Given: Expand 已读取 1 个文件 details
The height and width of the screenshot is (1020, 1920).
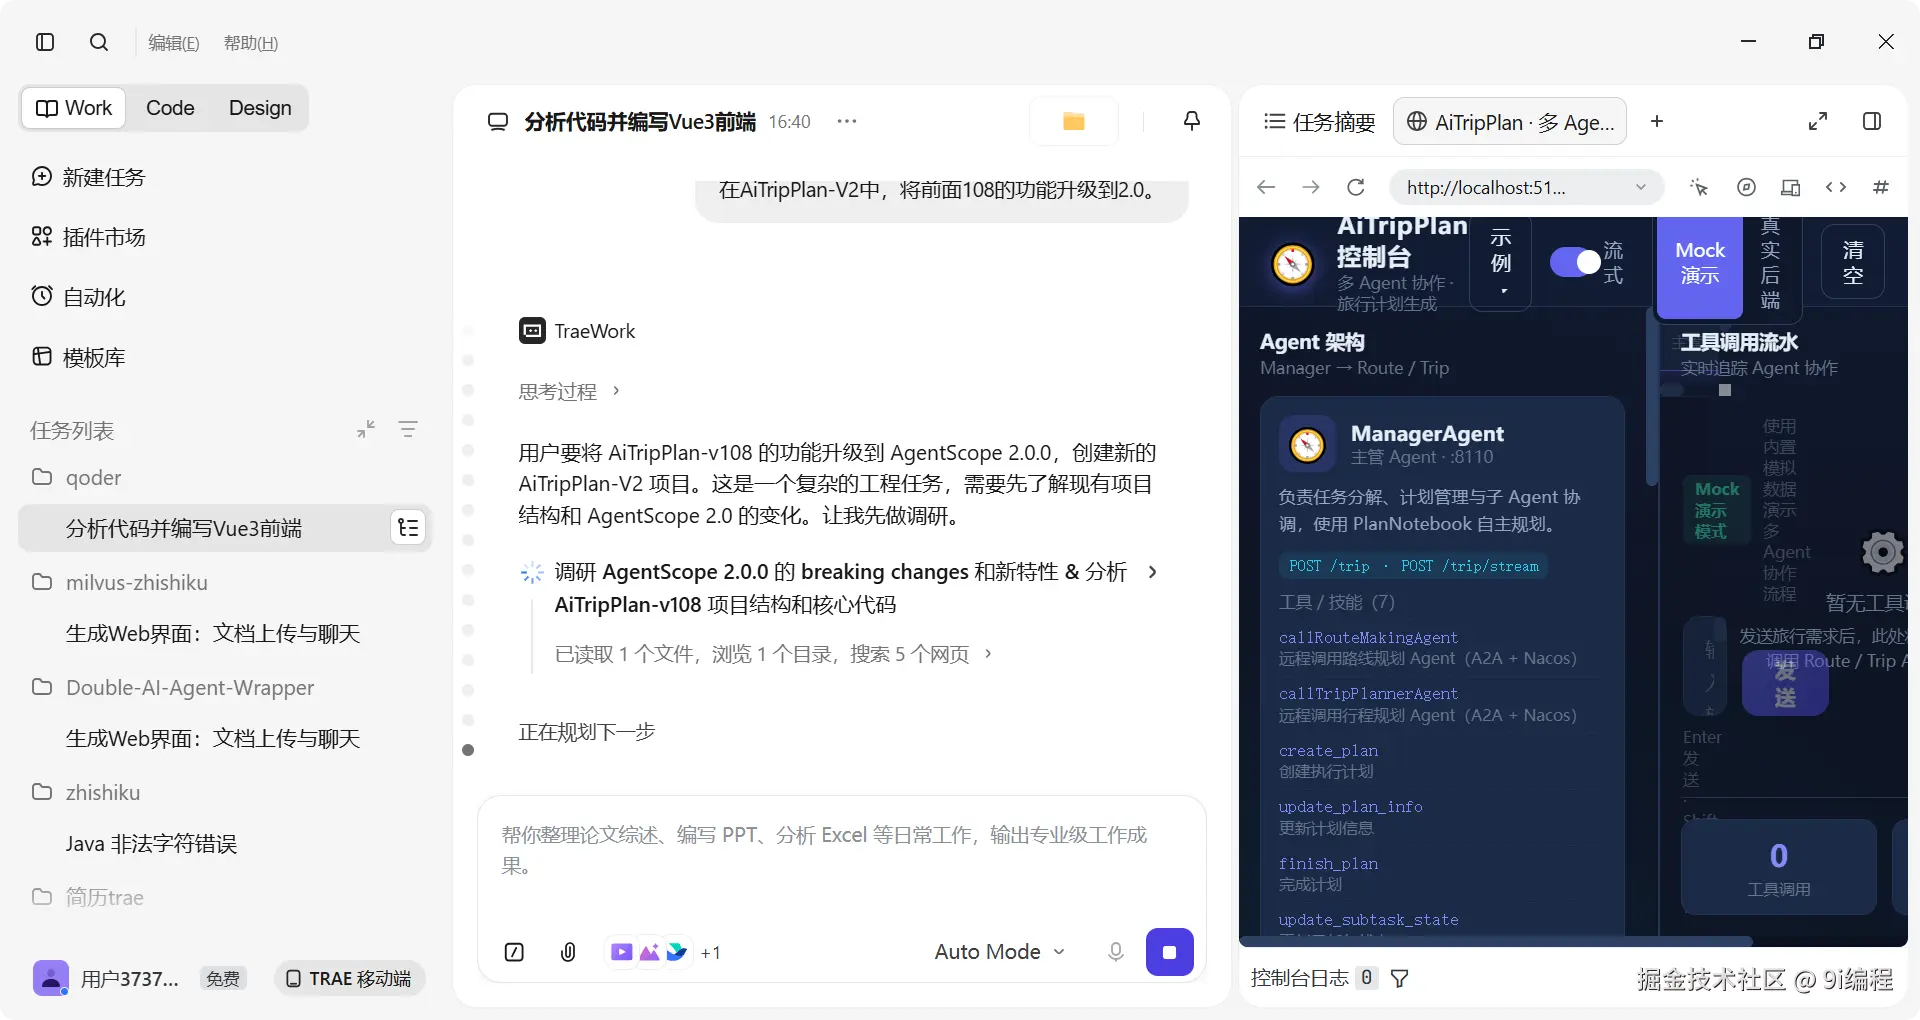Looking at the screenshot, I should point(773,654).
